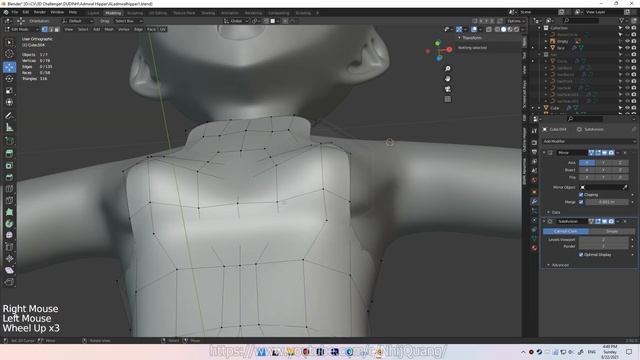Select the Smooth vertices tool
Image resolution: width=640 pixels, height=360 pixels.
pyautogui.click(x=9, y=235)
